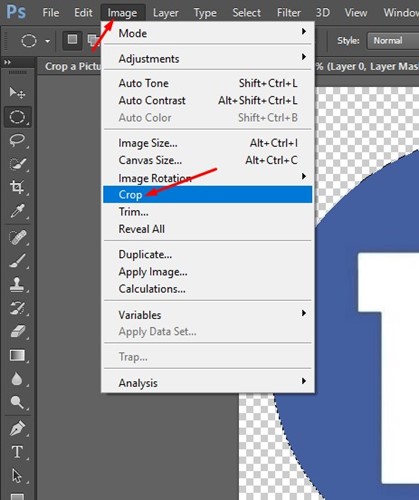The image size is (419, 500).
Task: Open the marquee tool preset picker arrow
Action: click(x=48, y=41)
